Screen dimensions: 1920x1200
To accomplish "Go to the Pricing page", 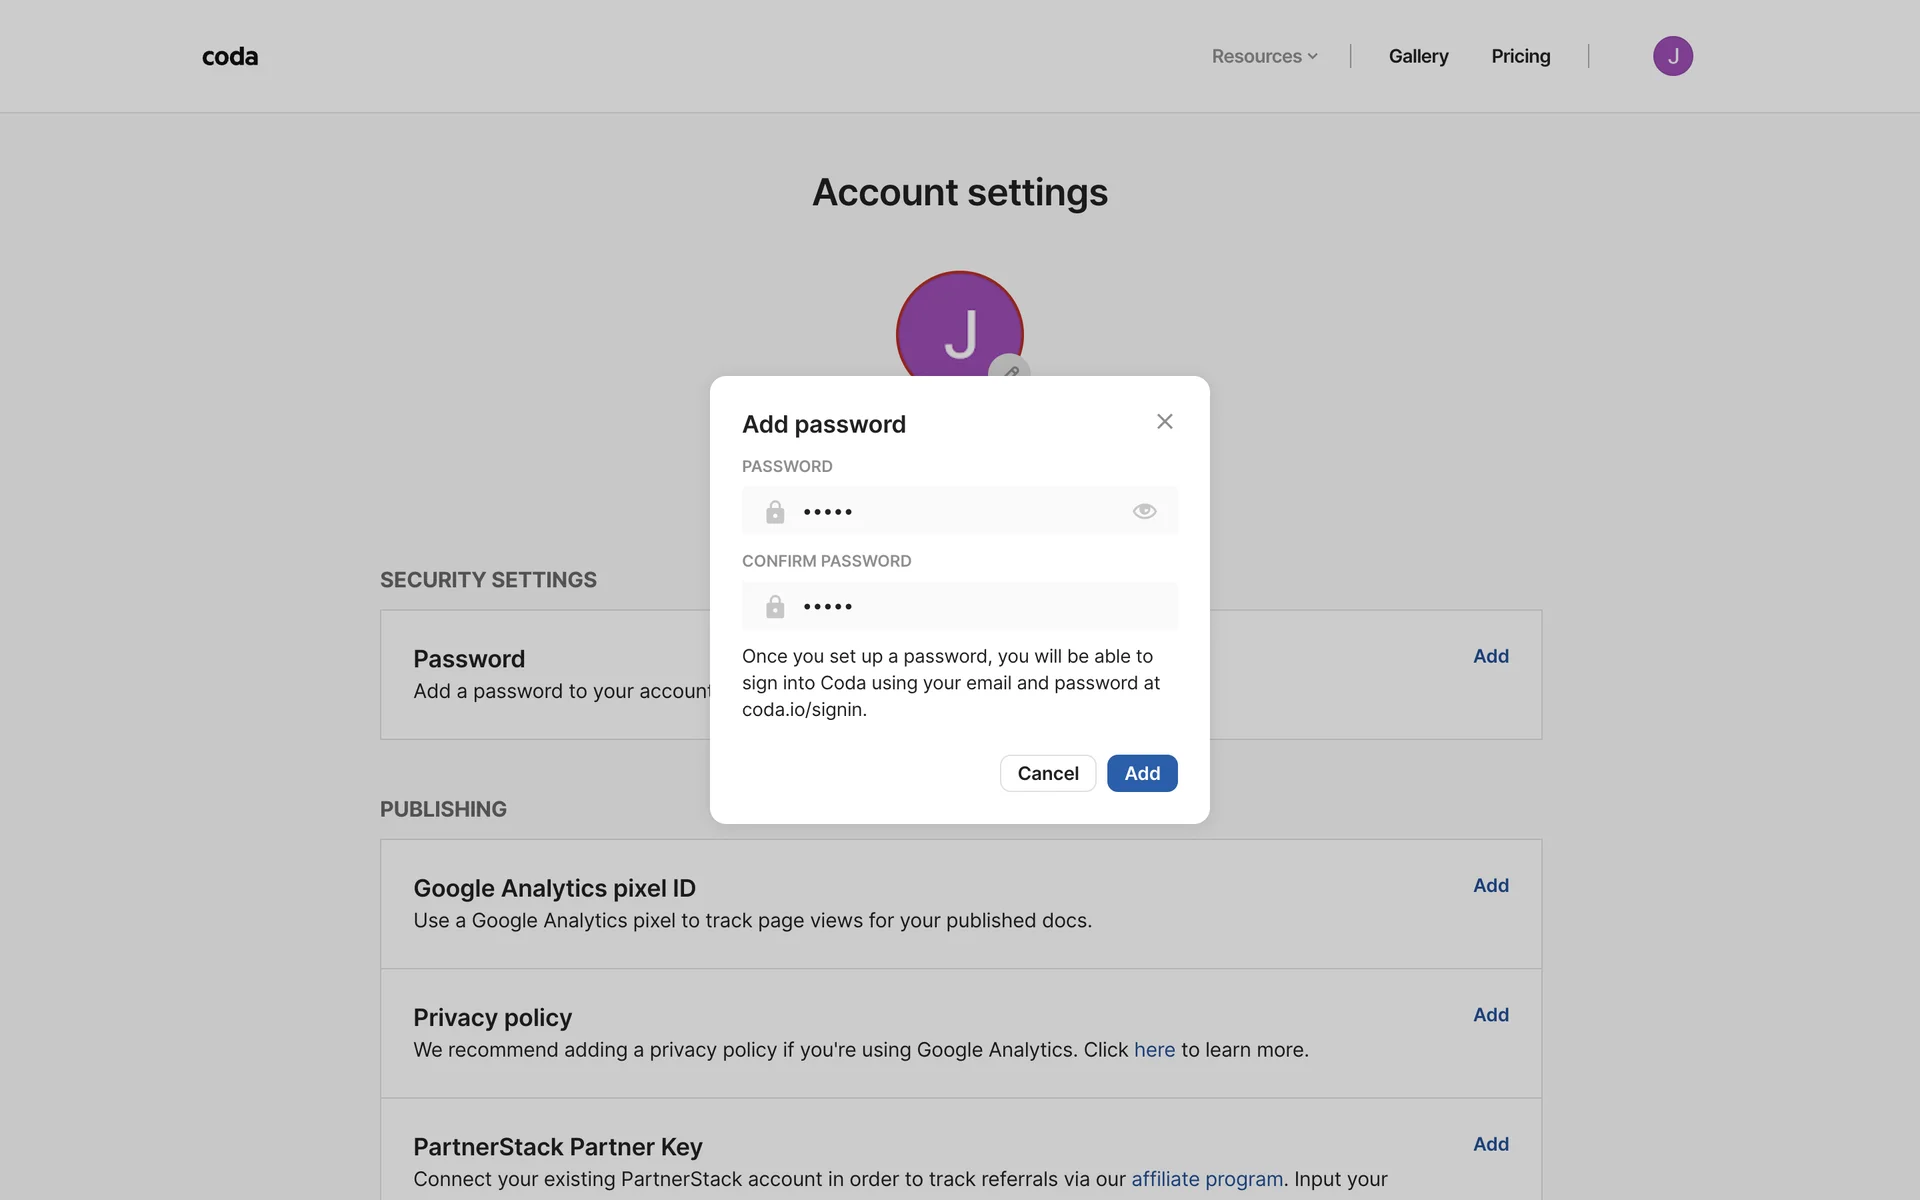I will click(1520, 56).
